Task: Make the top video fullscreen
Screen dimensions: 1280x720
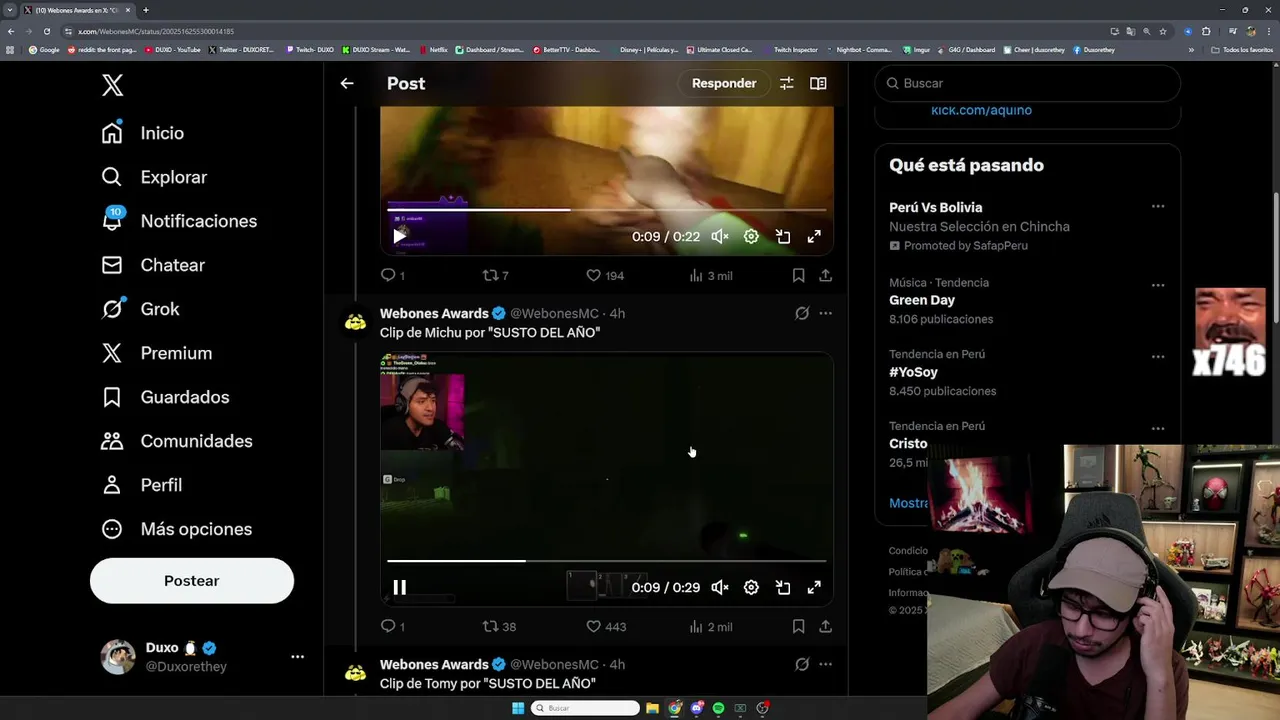Action: point(814,237)
